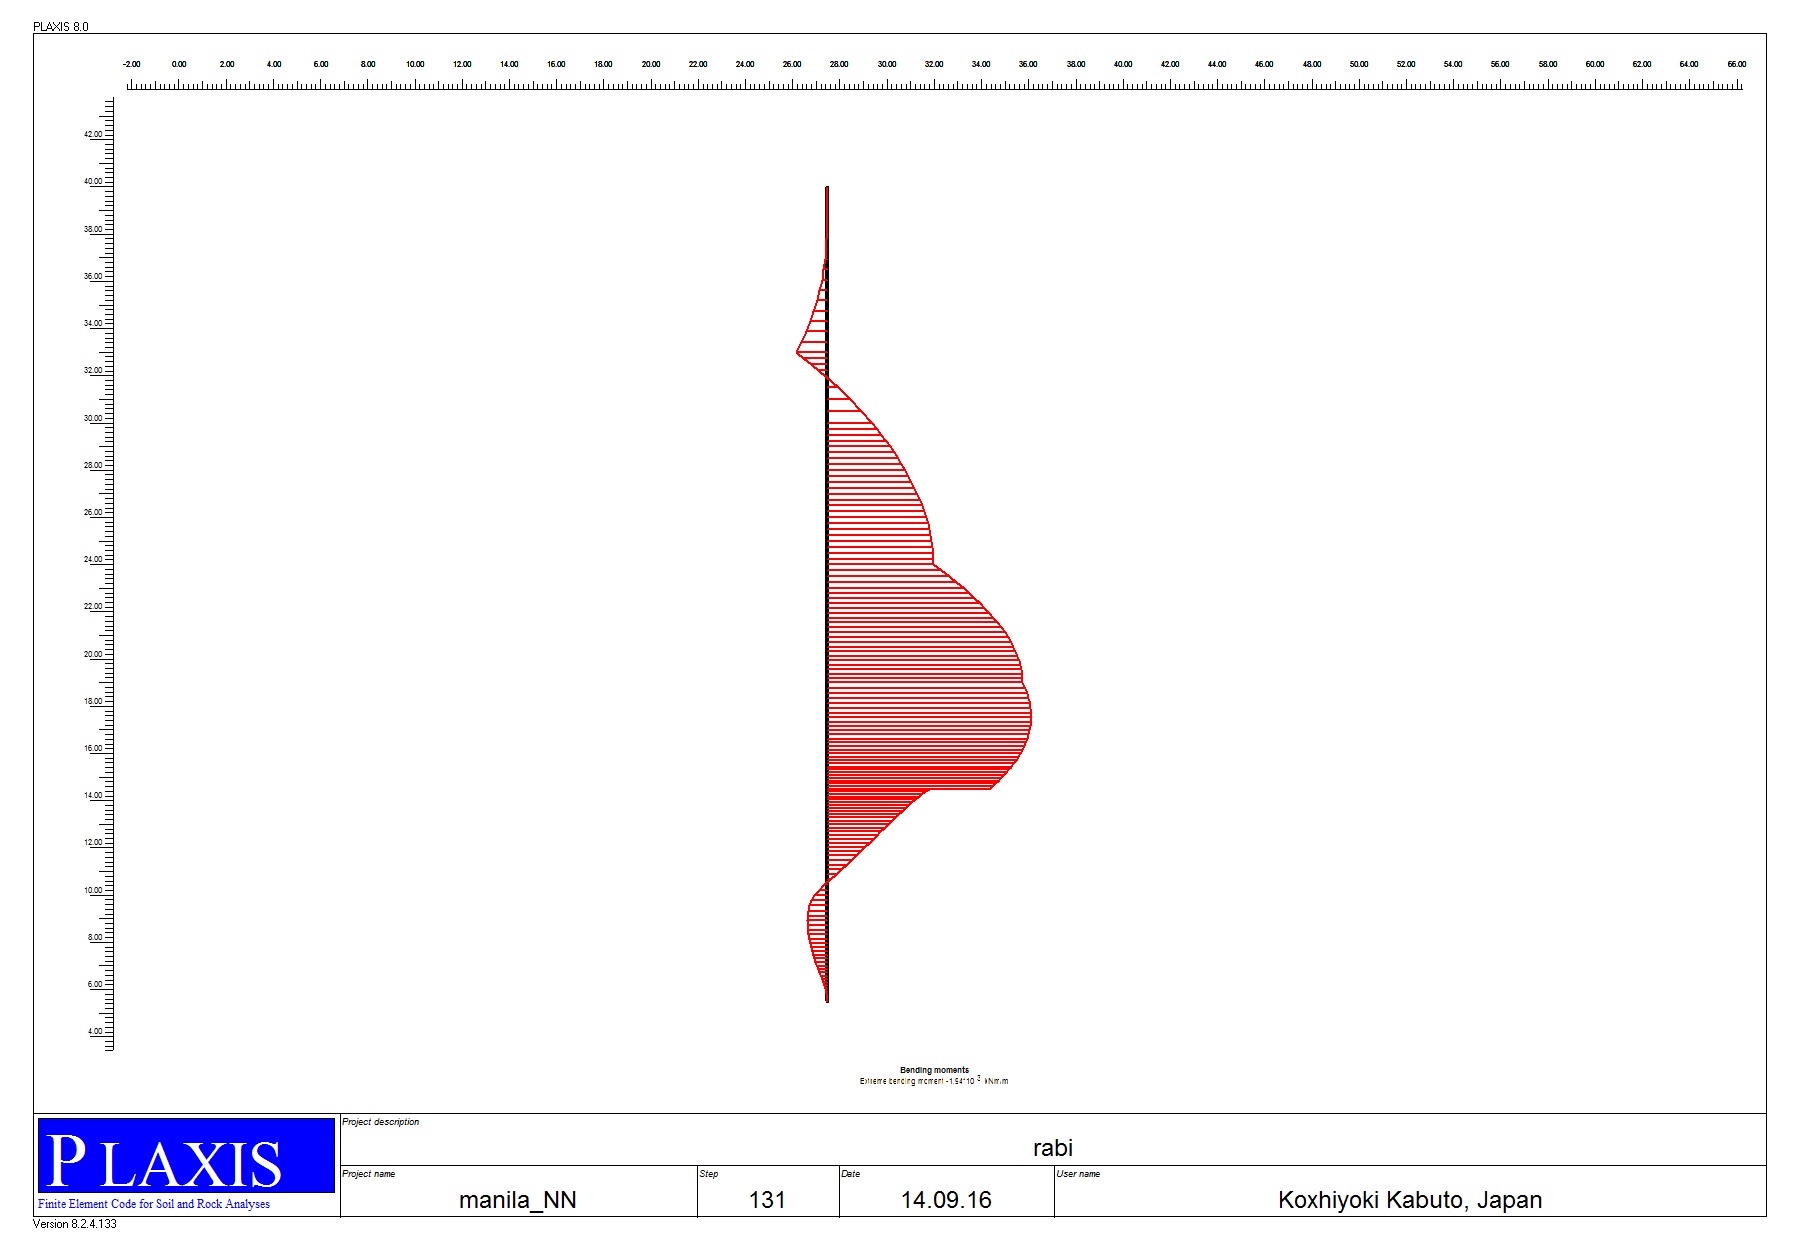Click "28.00" on the horizontal ruler
Image resolution: width=1800 pixels, height=1250 pixels.
click(x=839, y=64)
